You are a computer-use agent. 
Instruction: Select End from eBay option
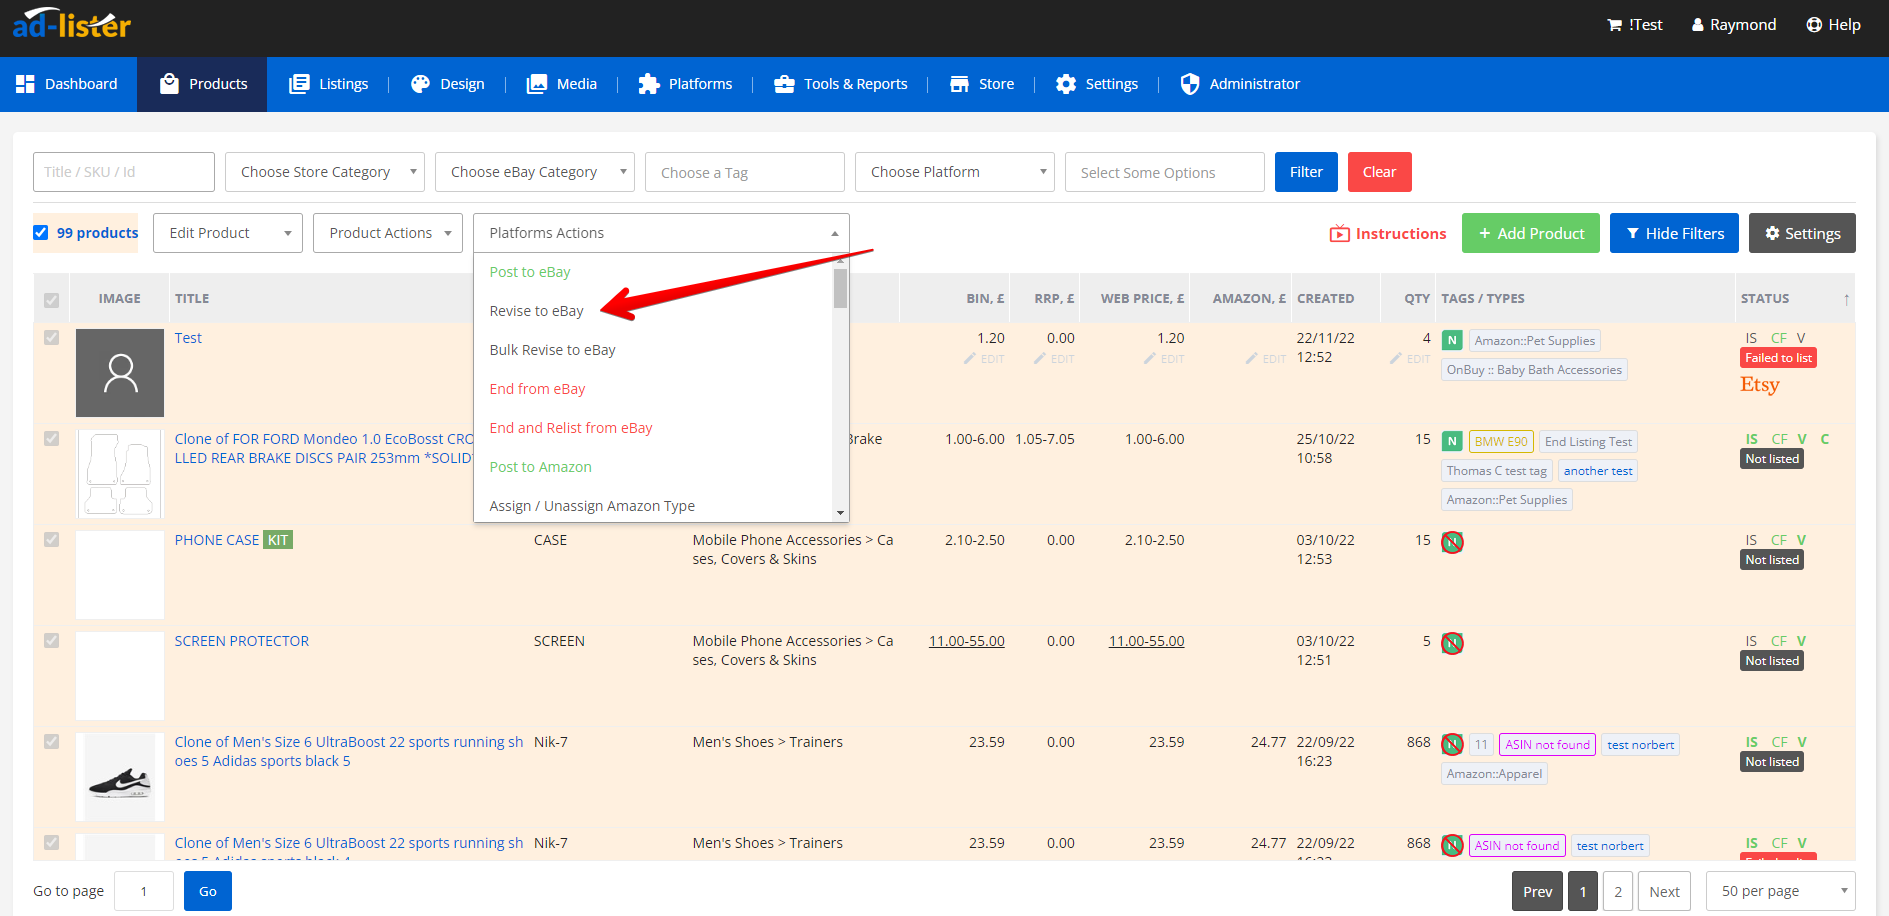point(653,389)
